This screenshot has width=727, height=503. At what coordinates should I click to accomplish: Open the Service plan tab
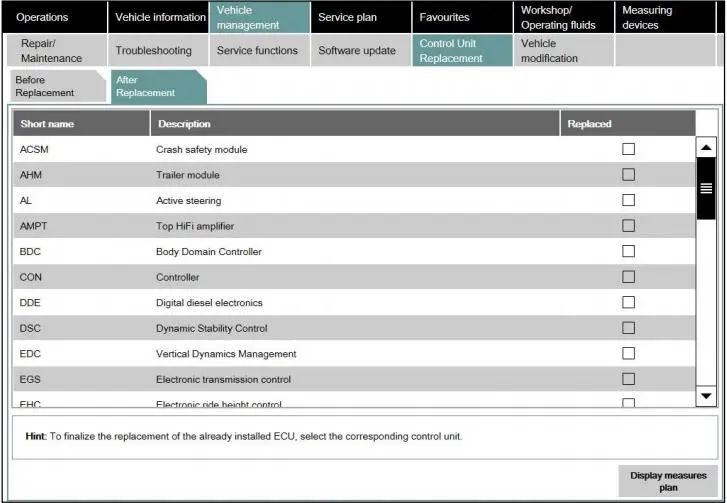coord(361,17)
